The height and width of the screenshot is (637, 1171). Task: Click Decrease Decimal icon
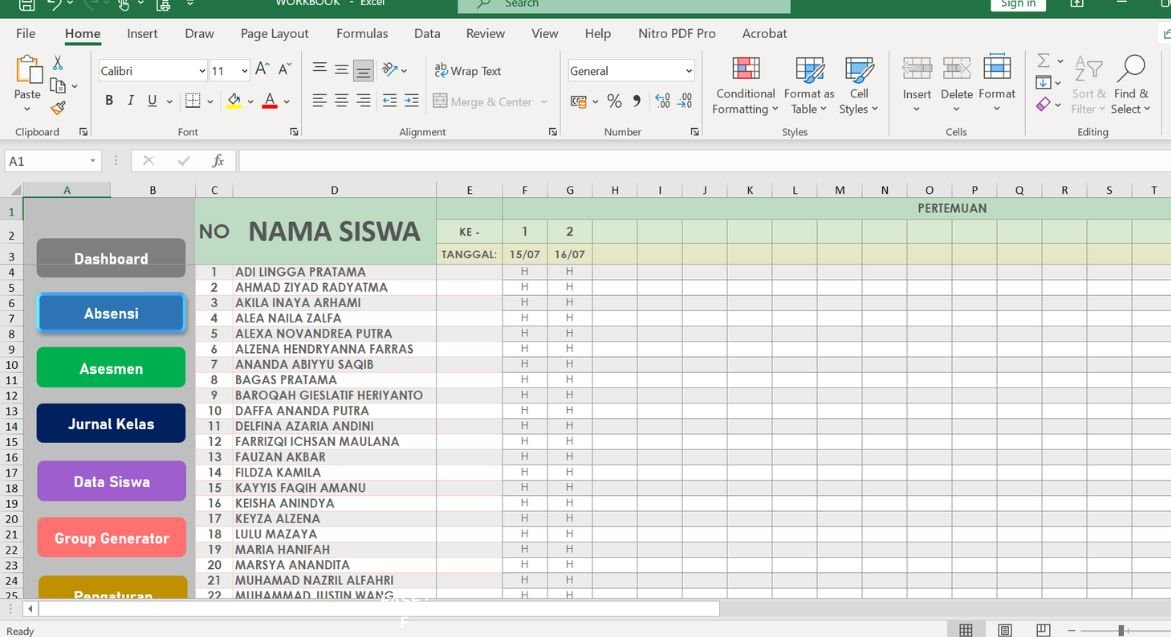click(685, 102)
